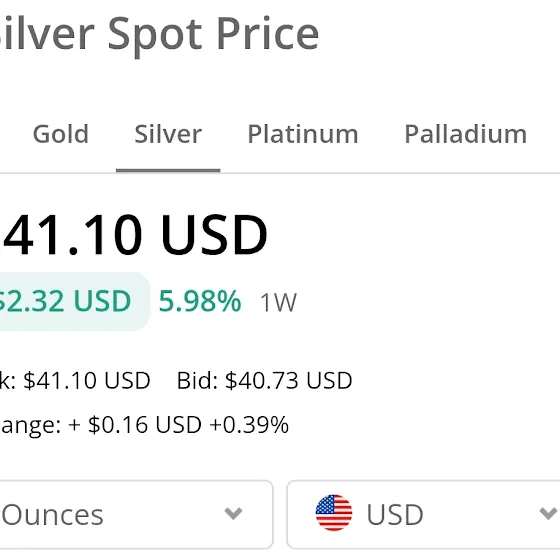560x560 pixels.
Task: Click the $0.16 USD change amount
Action: click(145, 424)
